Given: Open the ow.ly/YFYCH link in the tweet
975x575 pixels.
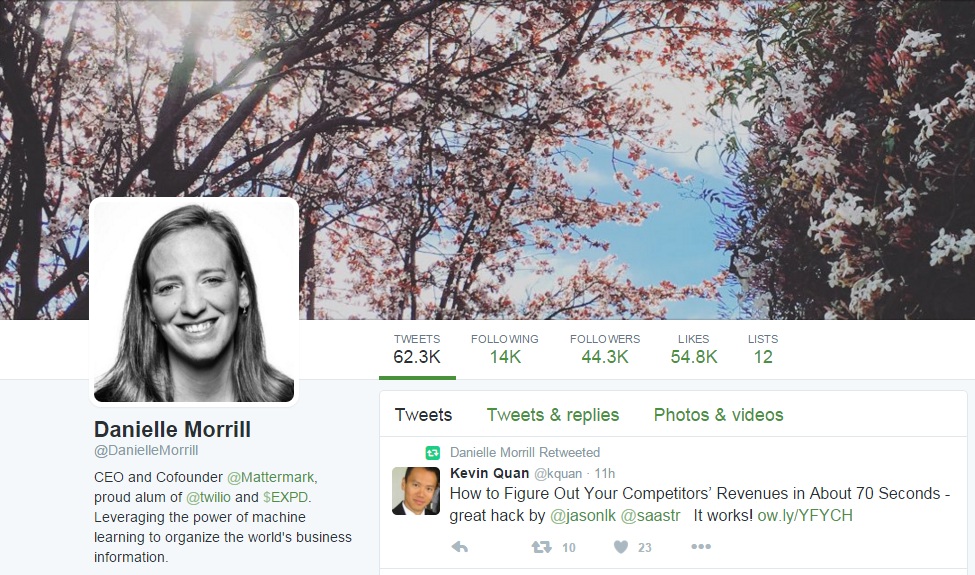Looking at the screenshot, I should 805,515.
